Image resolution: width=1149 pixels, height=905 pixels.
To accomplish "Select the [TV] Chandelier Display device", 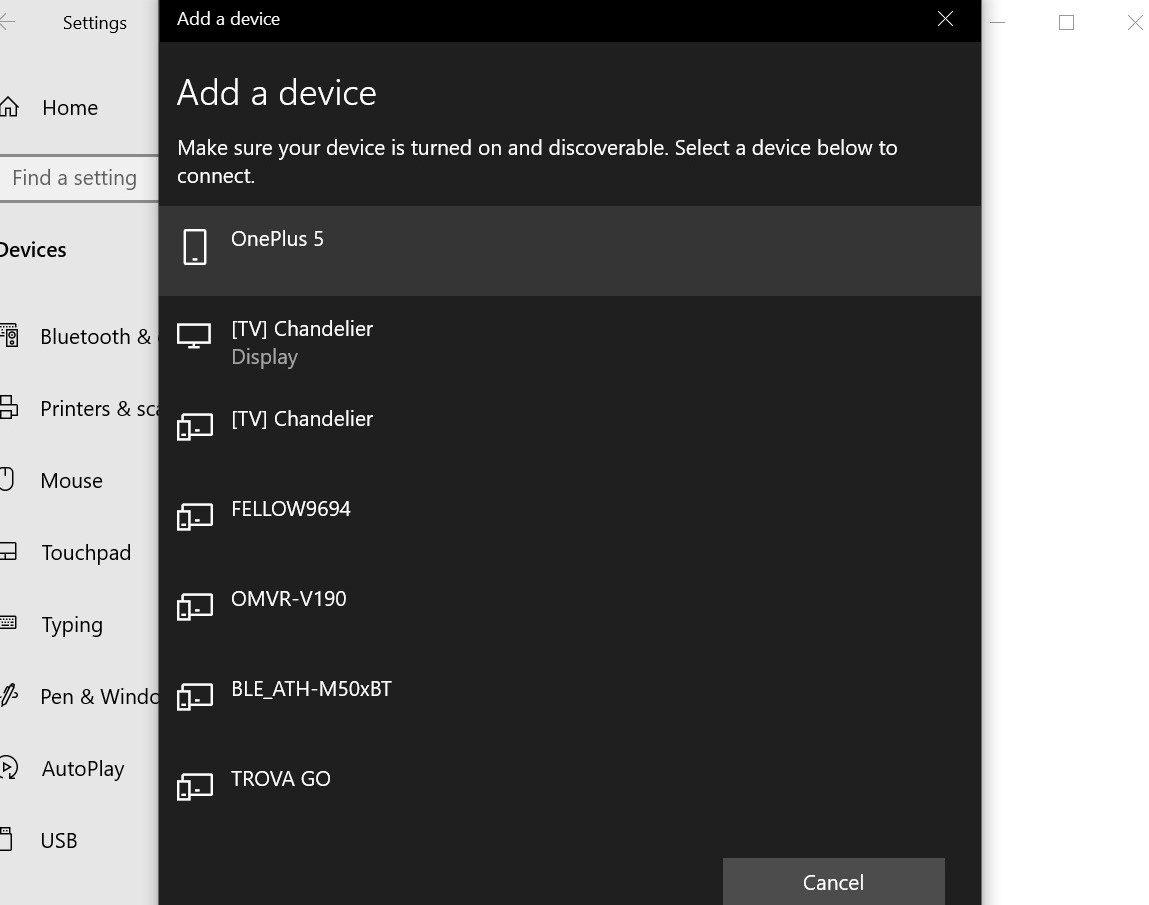I will (x=569, y=341).
